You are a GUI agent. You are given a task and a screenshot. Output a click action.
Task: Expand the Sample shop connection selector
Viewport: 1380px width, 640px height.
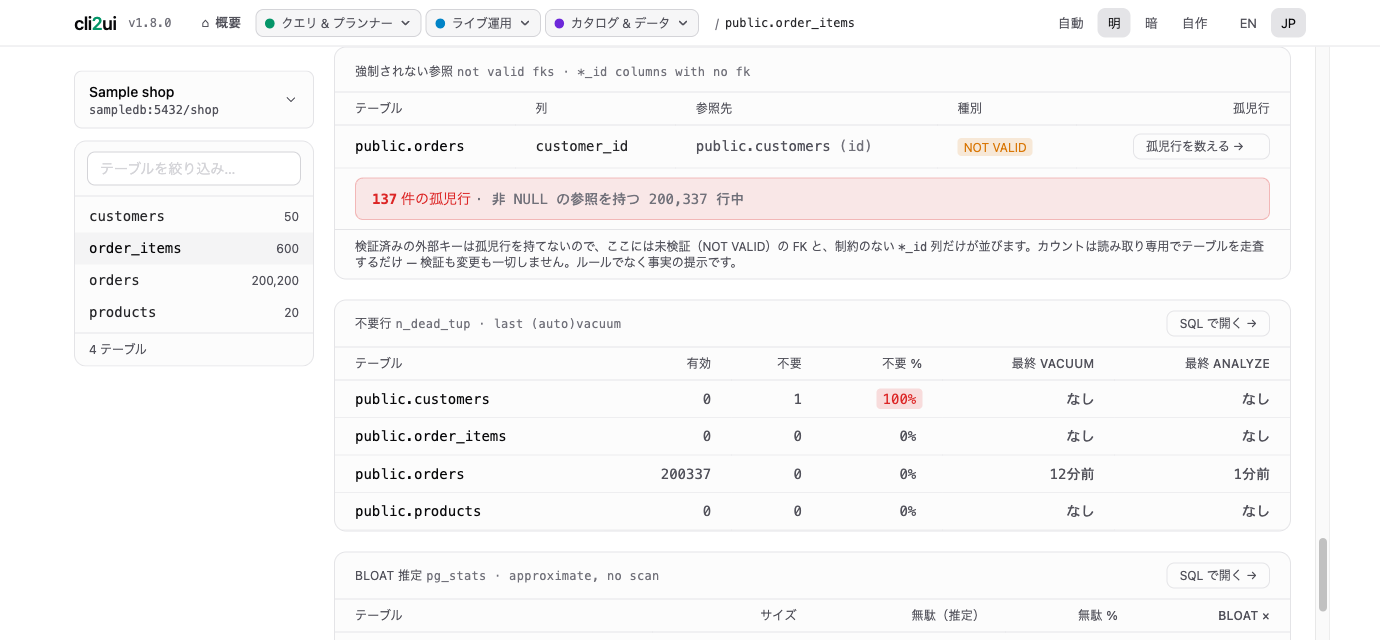(x=194, y=100)
